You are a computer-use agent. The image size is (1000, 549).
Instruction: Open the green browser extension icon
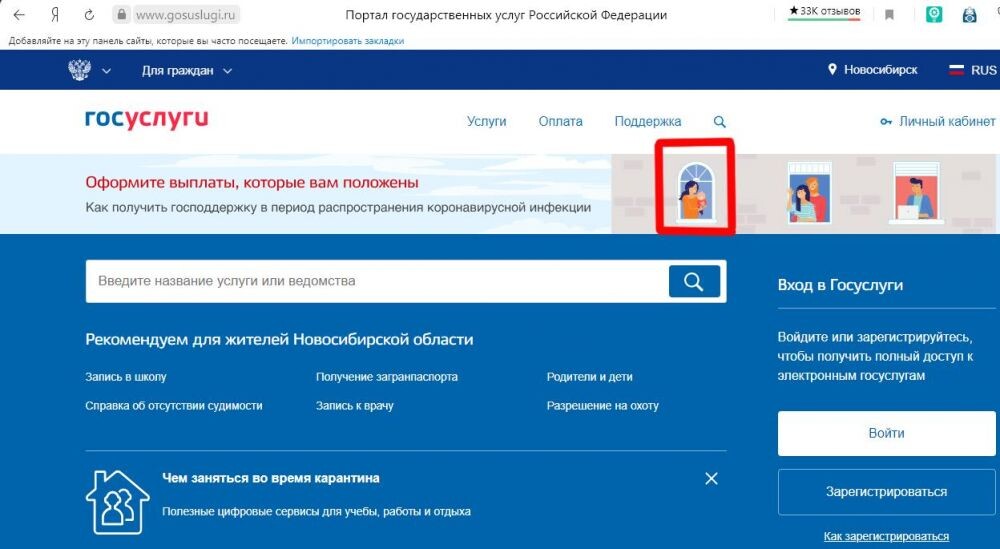(x=934, y=14)
